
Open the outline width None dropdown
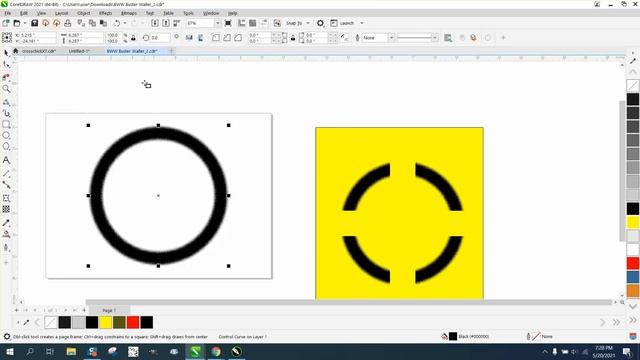(391, 38)
